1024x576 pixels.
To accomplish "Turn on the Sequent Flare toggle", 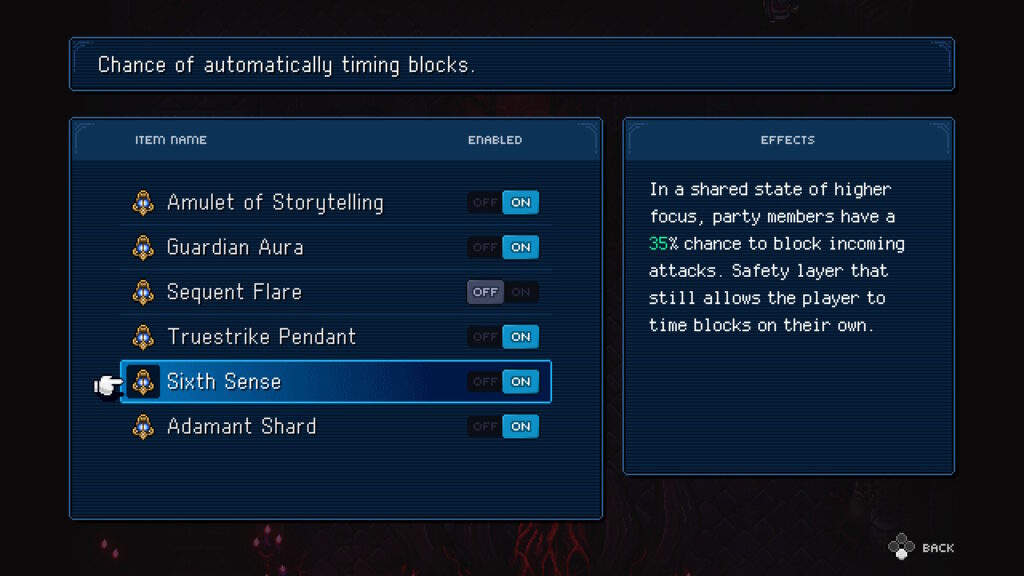I will click(x=520, y=292).
